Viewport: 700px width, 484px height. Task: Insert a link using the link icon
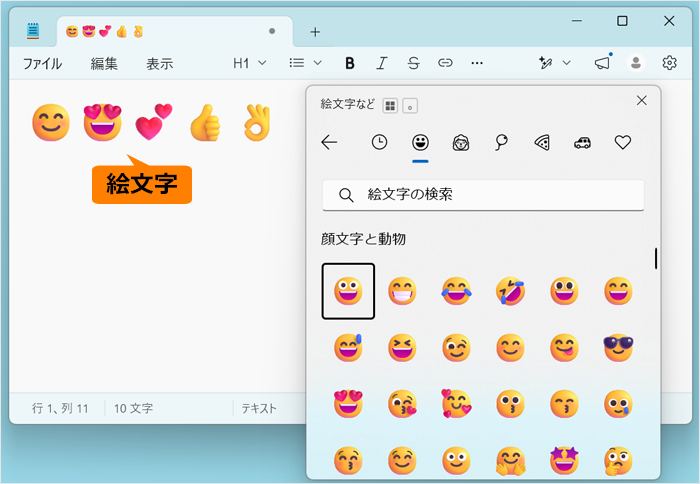[x=445, y=63]
